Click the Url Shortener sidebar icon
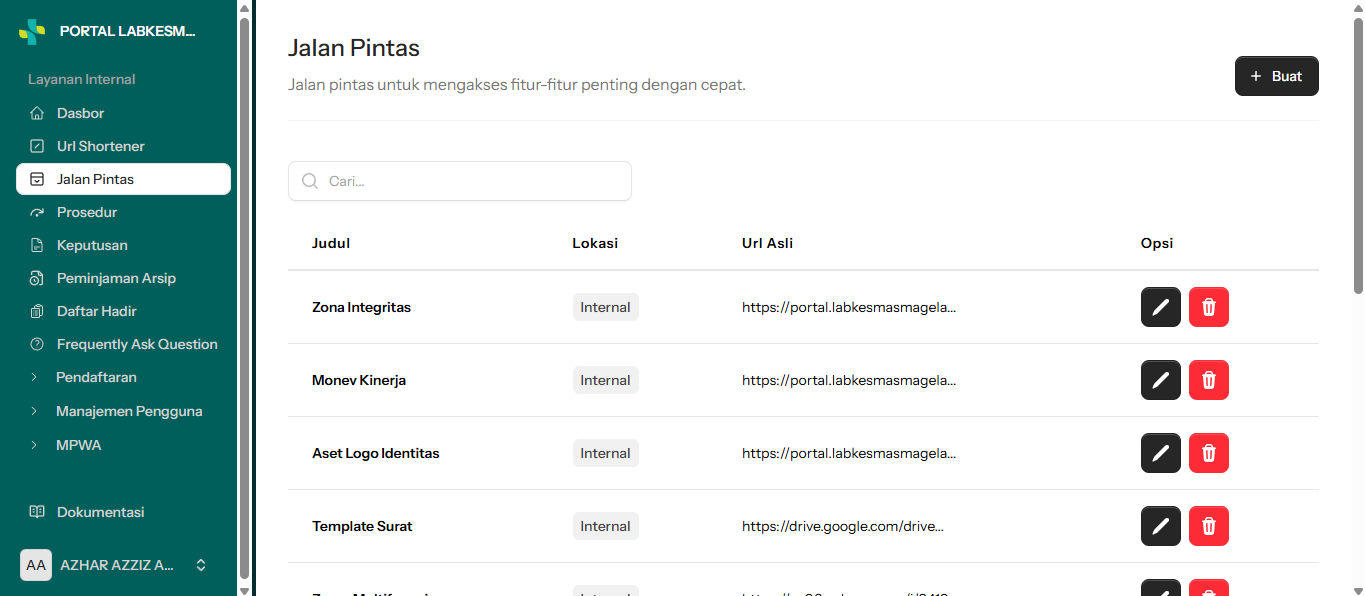Image resolution: width=1365 pixels, height=596 pixels. tap(37, 146)
